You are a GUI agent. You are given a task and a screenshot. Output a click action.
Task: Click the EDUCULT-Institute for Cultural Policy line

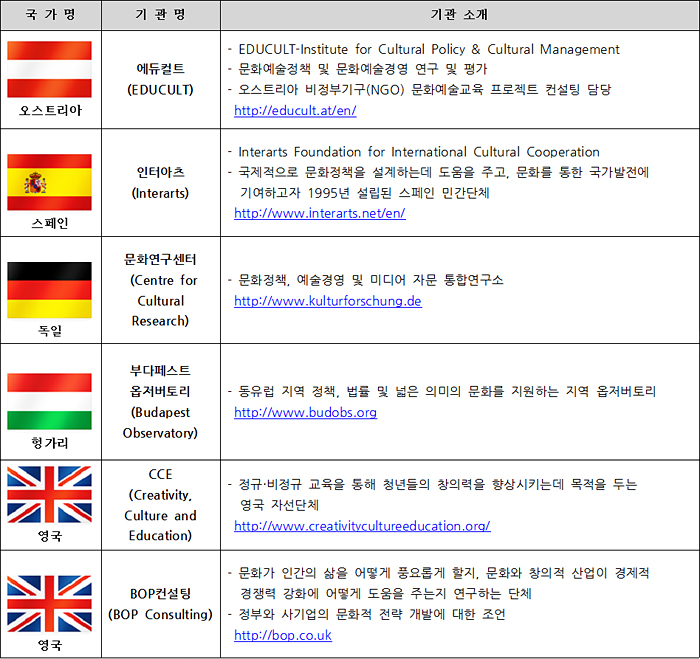(429, 49)
